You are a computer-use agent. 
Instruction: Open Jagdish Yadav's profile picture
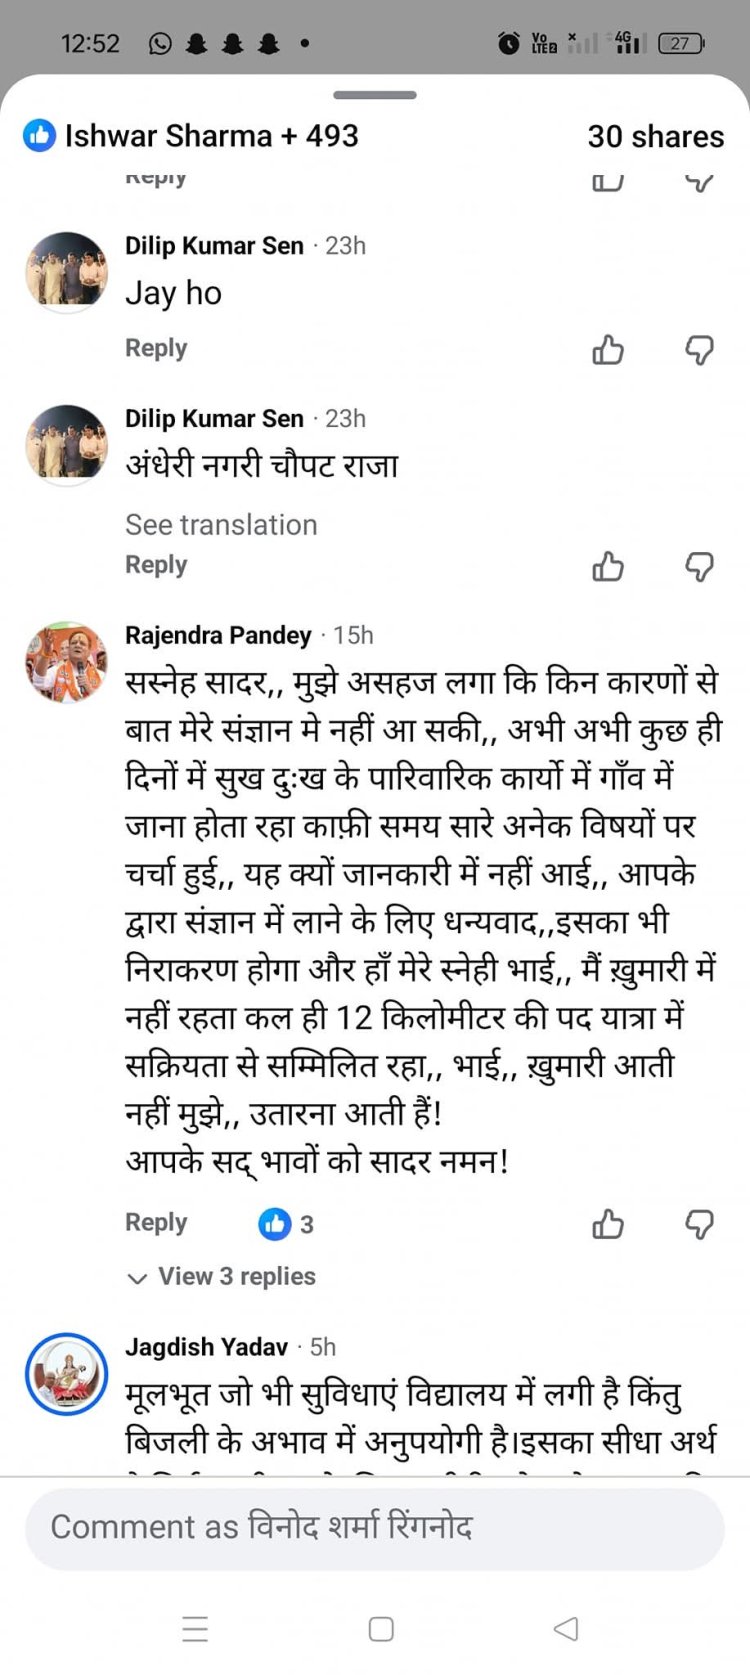point(66,1373)
